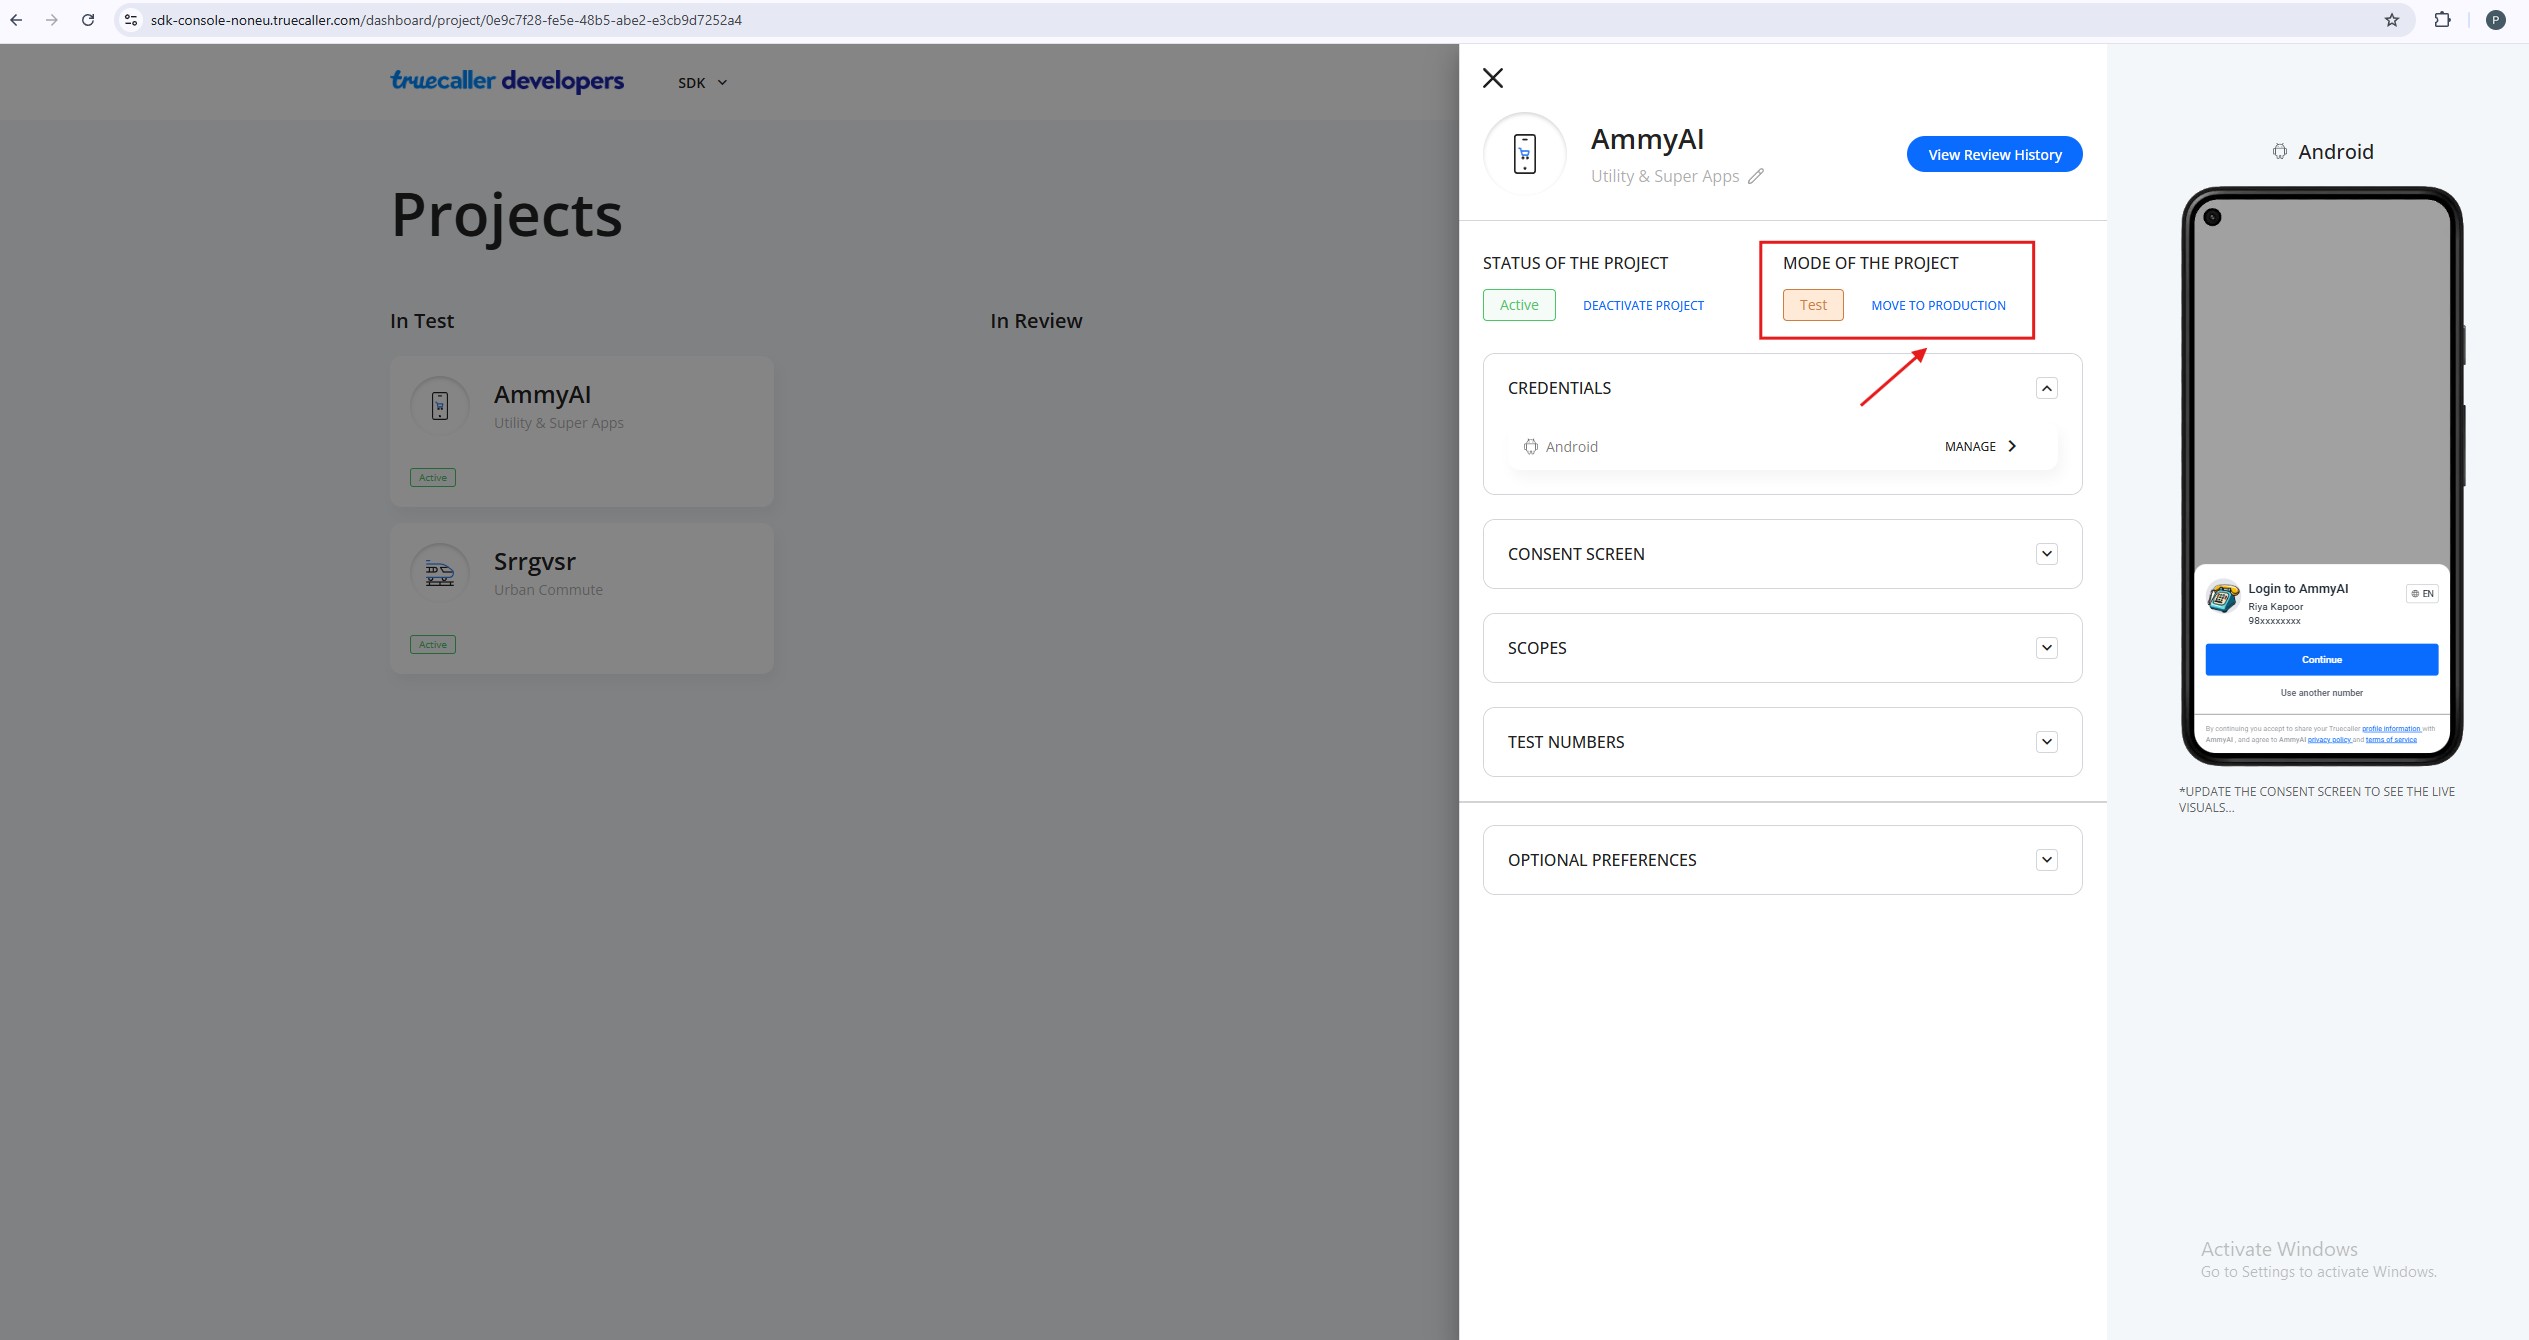Click the browser back arrow
This screenshot has width=2529, height=1340.
(x=16, y=20)
